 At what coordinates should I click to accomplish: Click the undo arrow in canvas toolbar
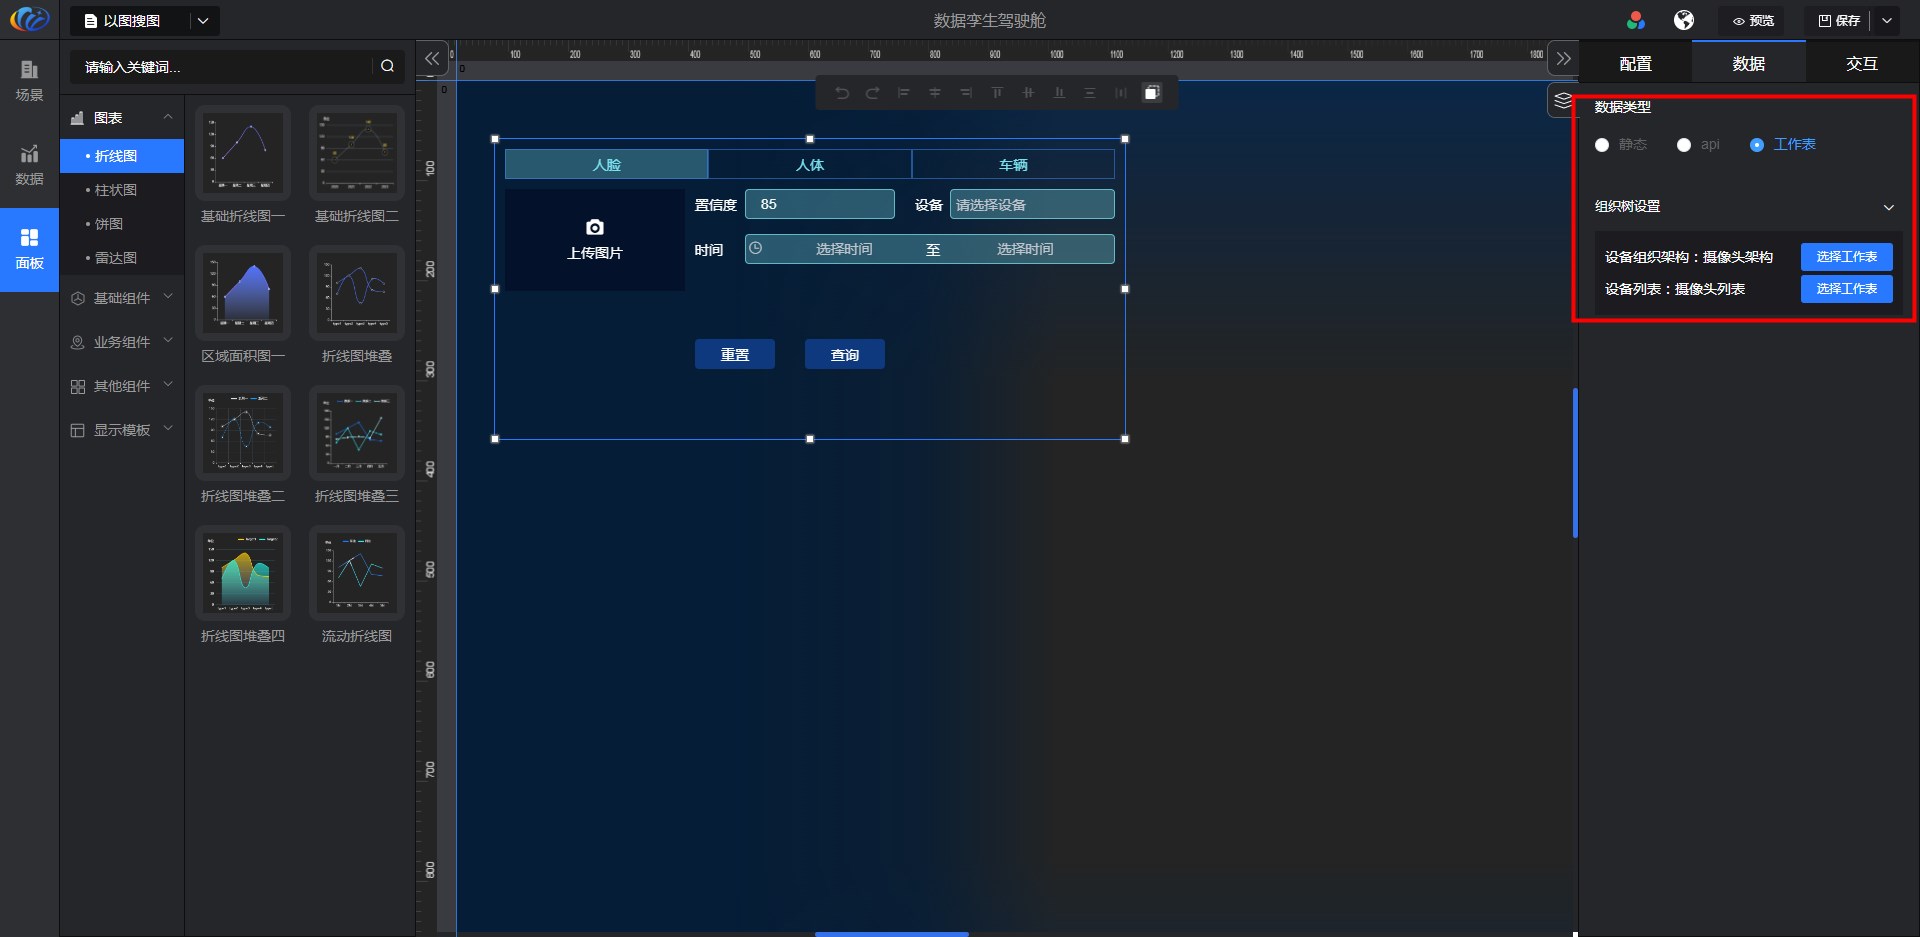click(842, 93)
